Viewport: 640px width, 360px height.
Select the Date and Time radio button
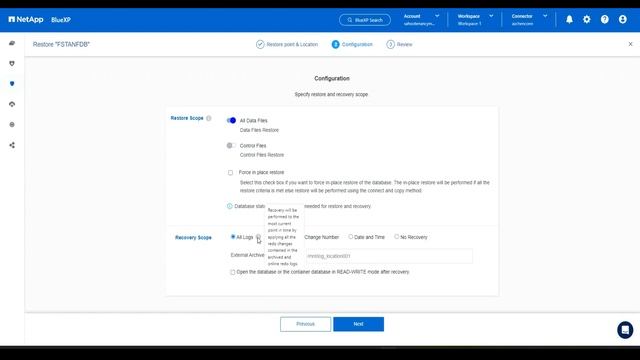(351, 237)
